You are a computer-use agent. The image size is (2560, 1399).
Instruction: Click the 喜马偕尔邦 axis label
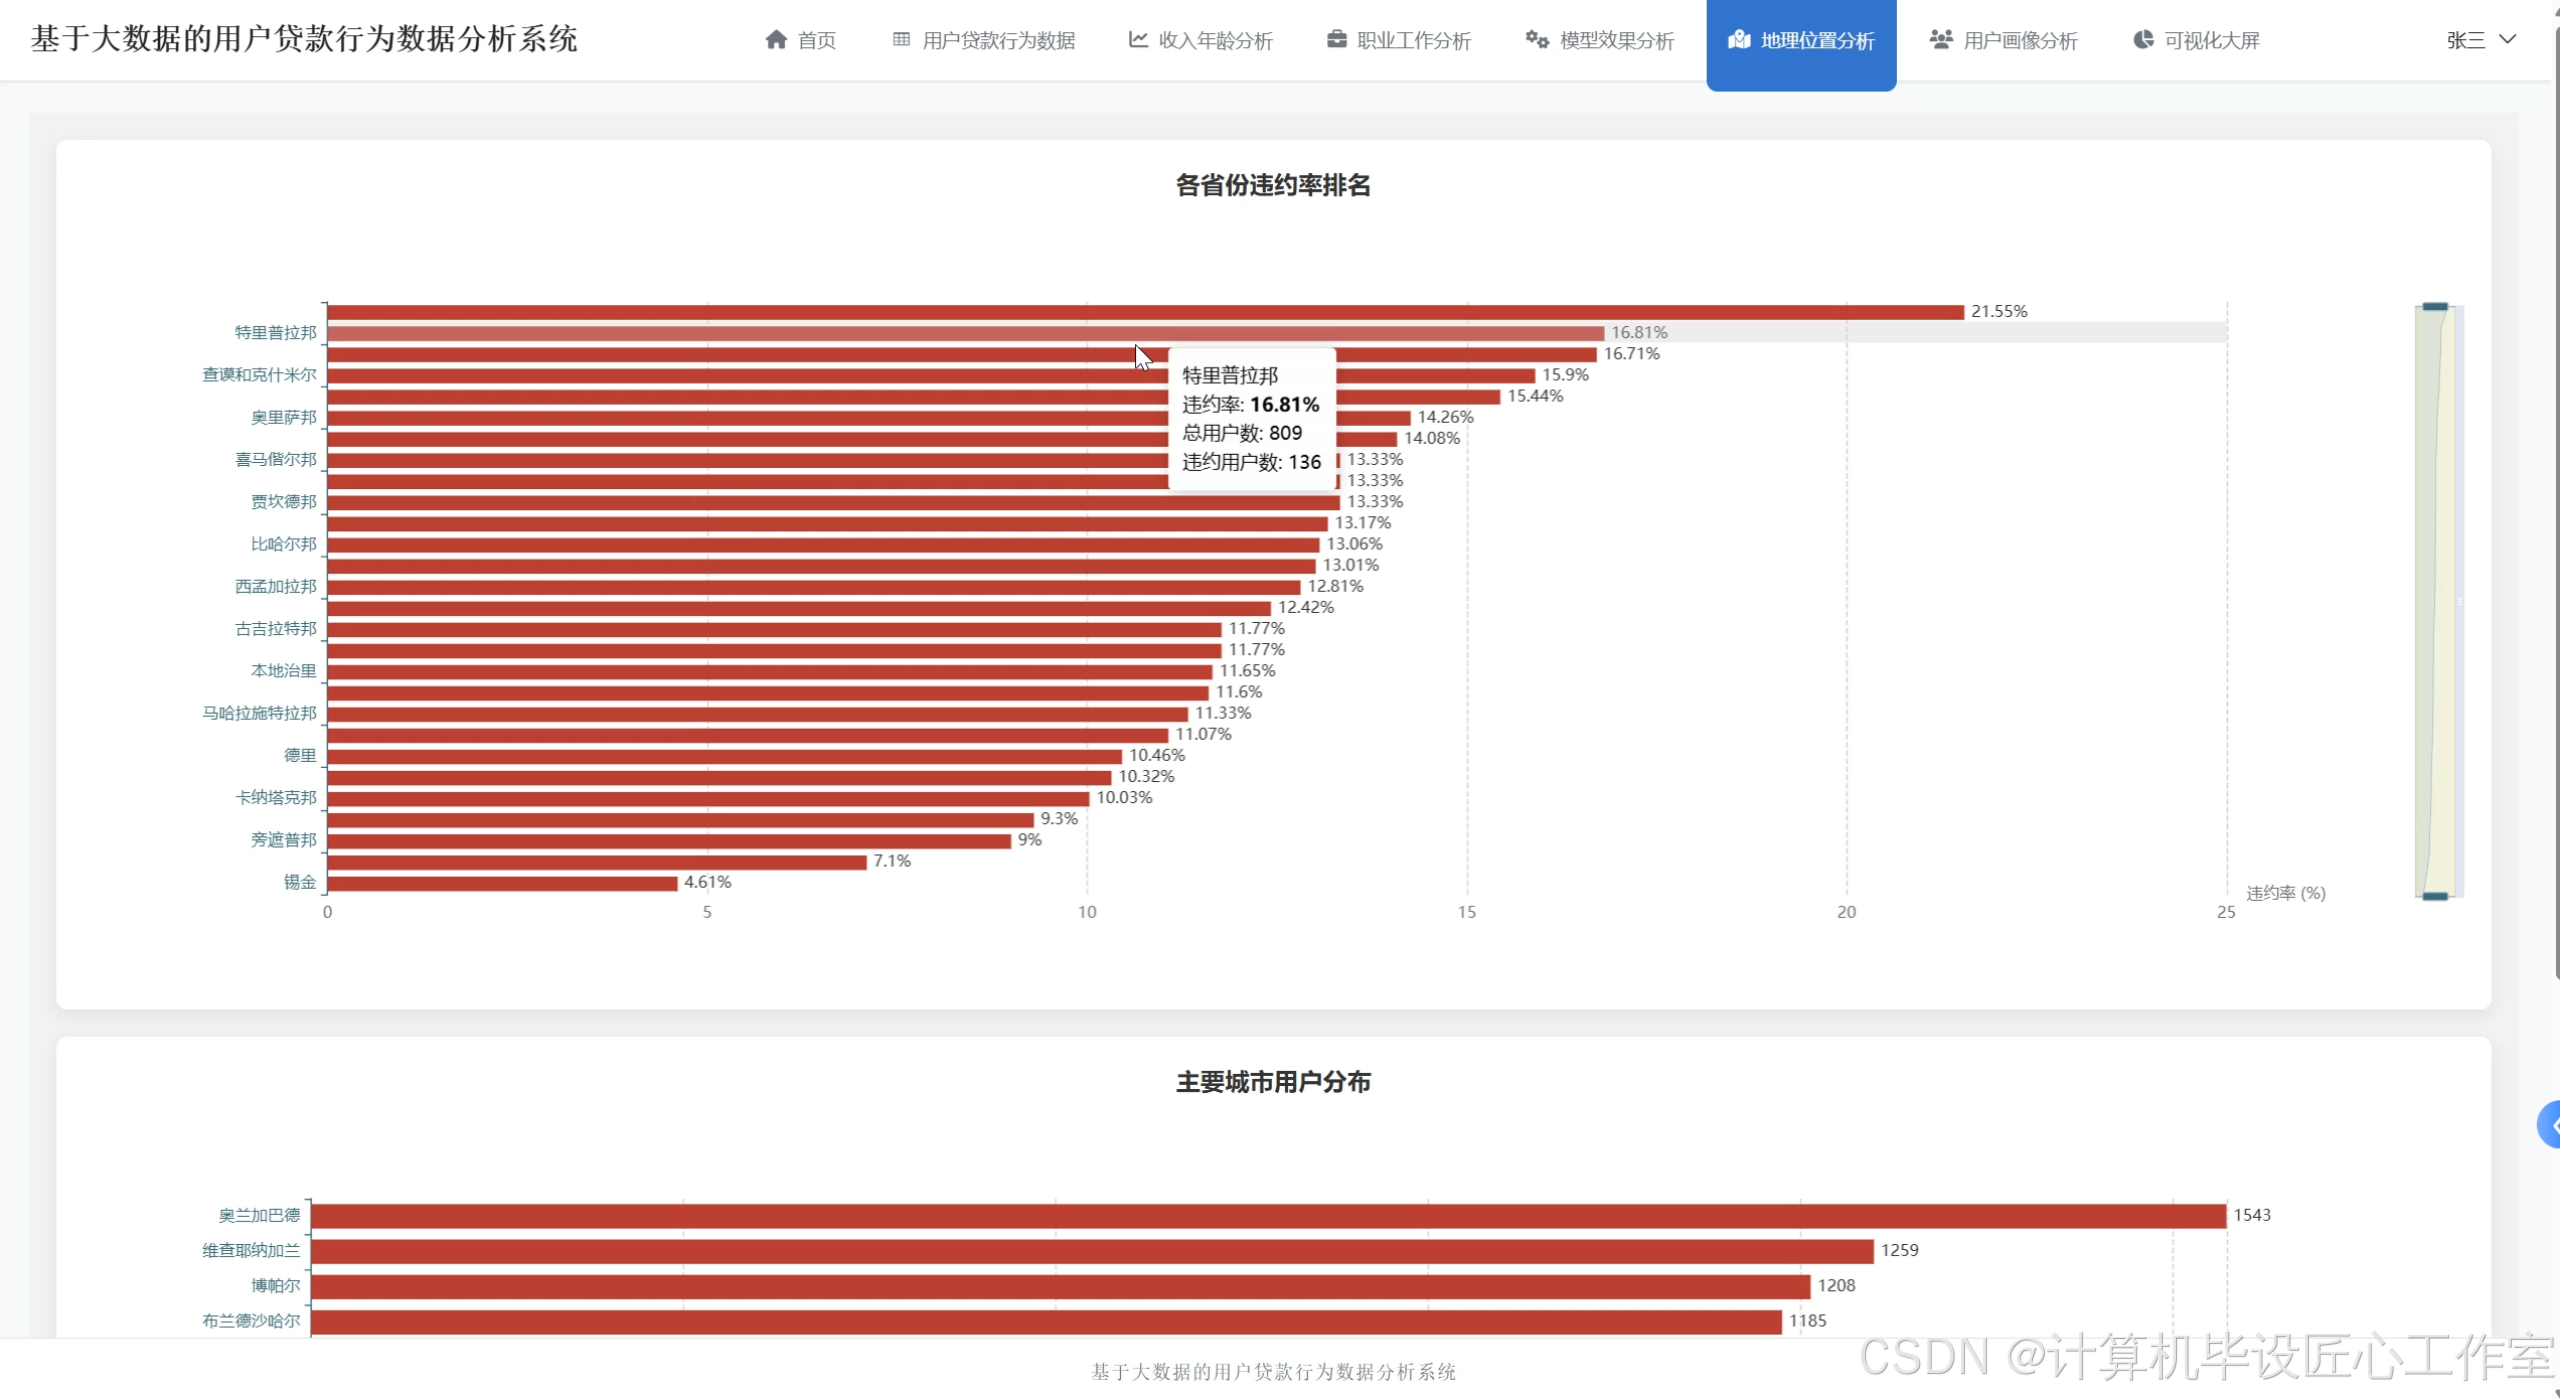275,459
